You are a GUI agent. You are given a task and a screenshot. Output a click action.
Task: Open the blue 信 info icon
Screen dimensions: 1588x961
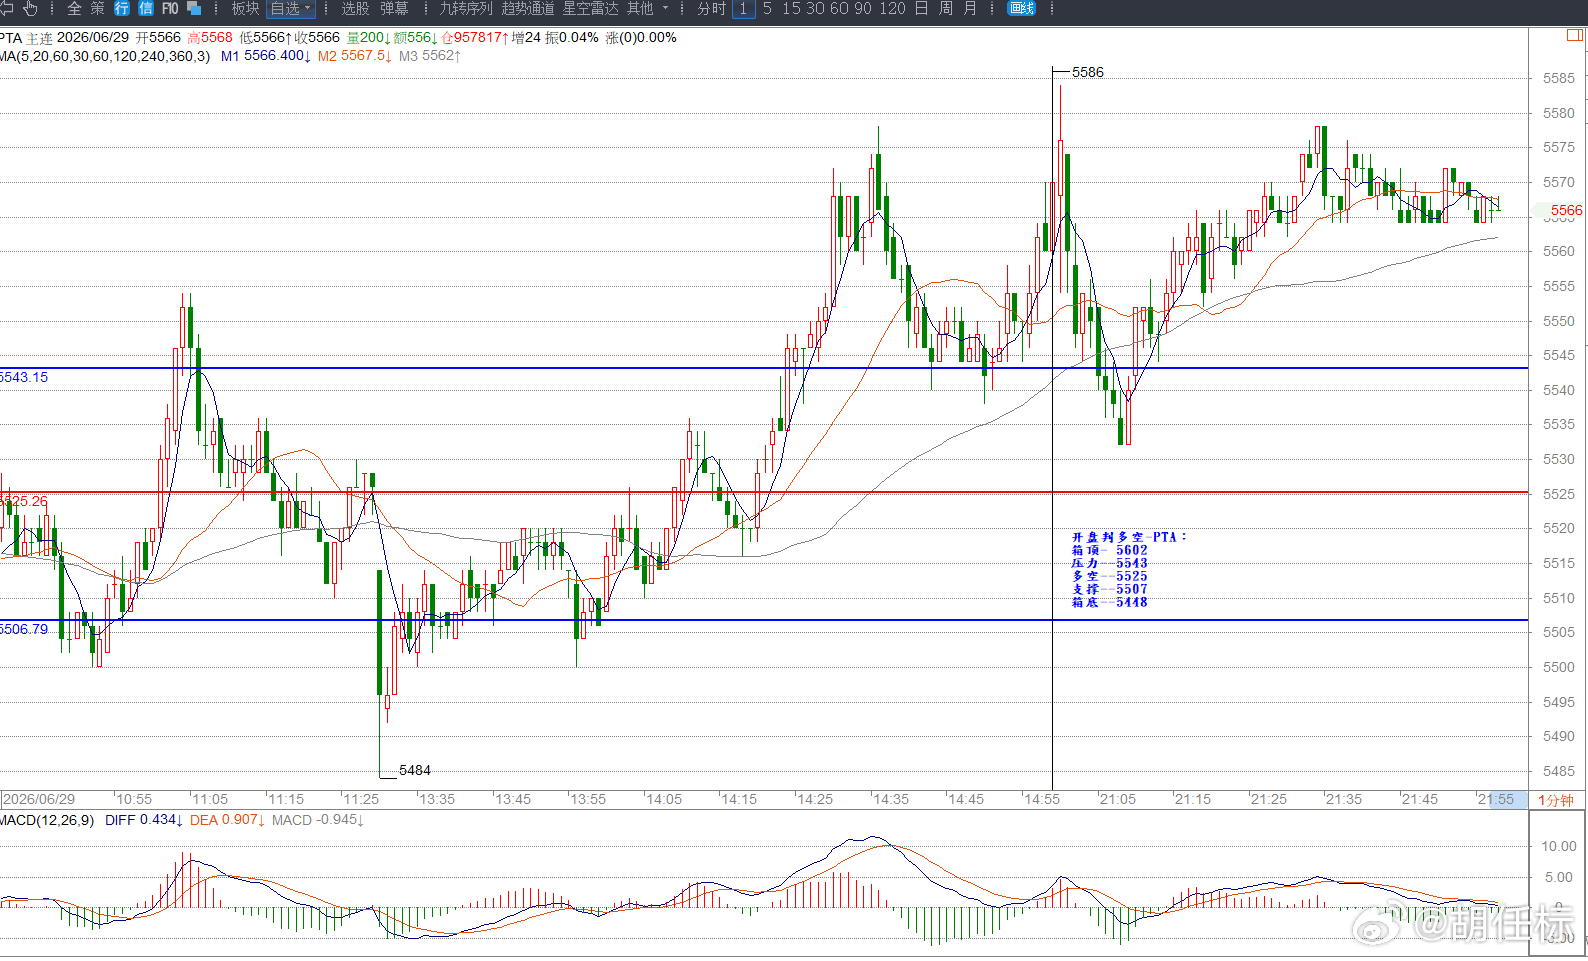(x=146, y=9)
